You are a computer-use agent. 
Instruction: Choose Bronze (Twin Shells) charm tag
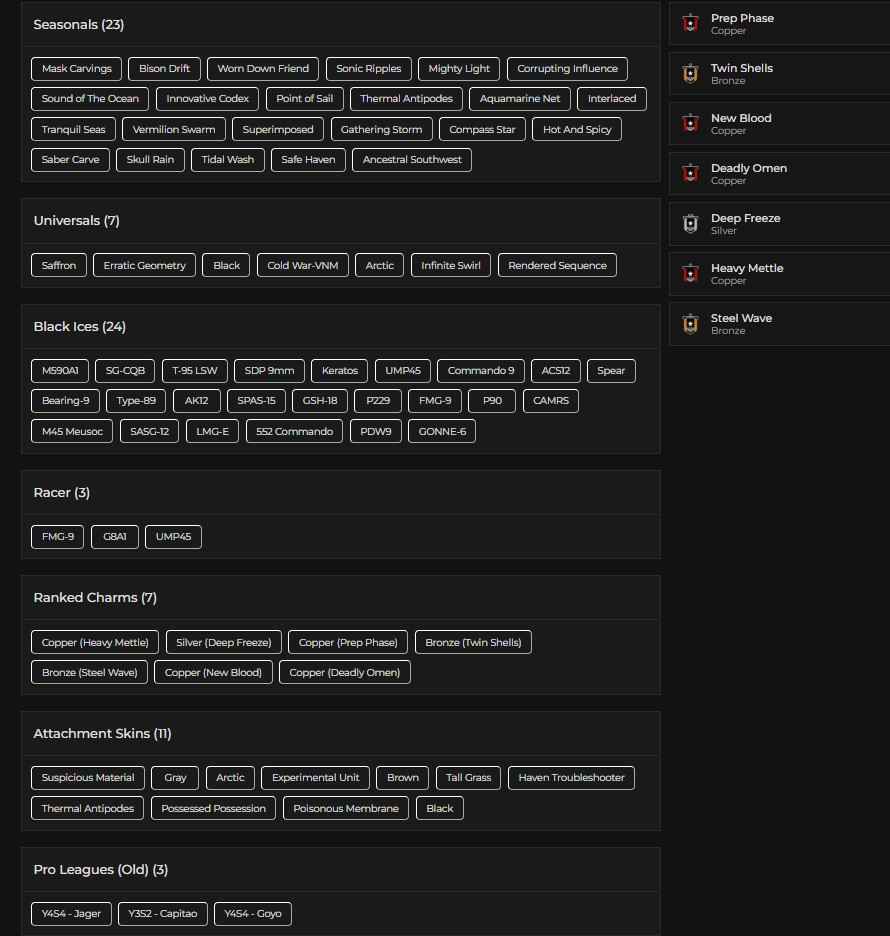[473, 642]
